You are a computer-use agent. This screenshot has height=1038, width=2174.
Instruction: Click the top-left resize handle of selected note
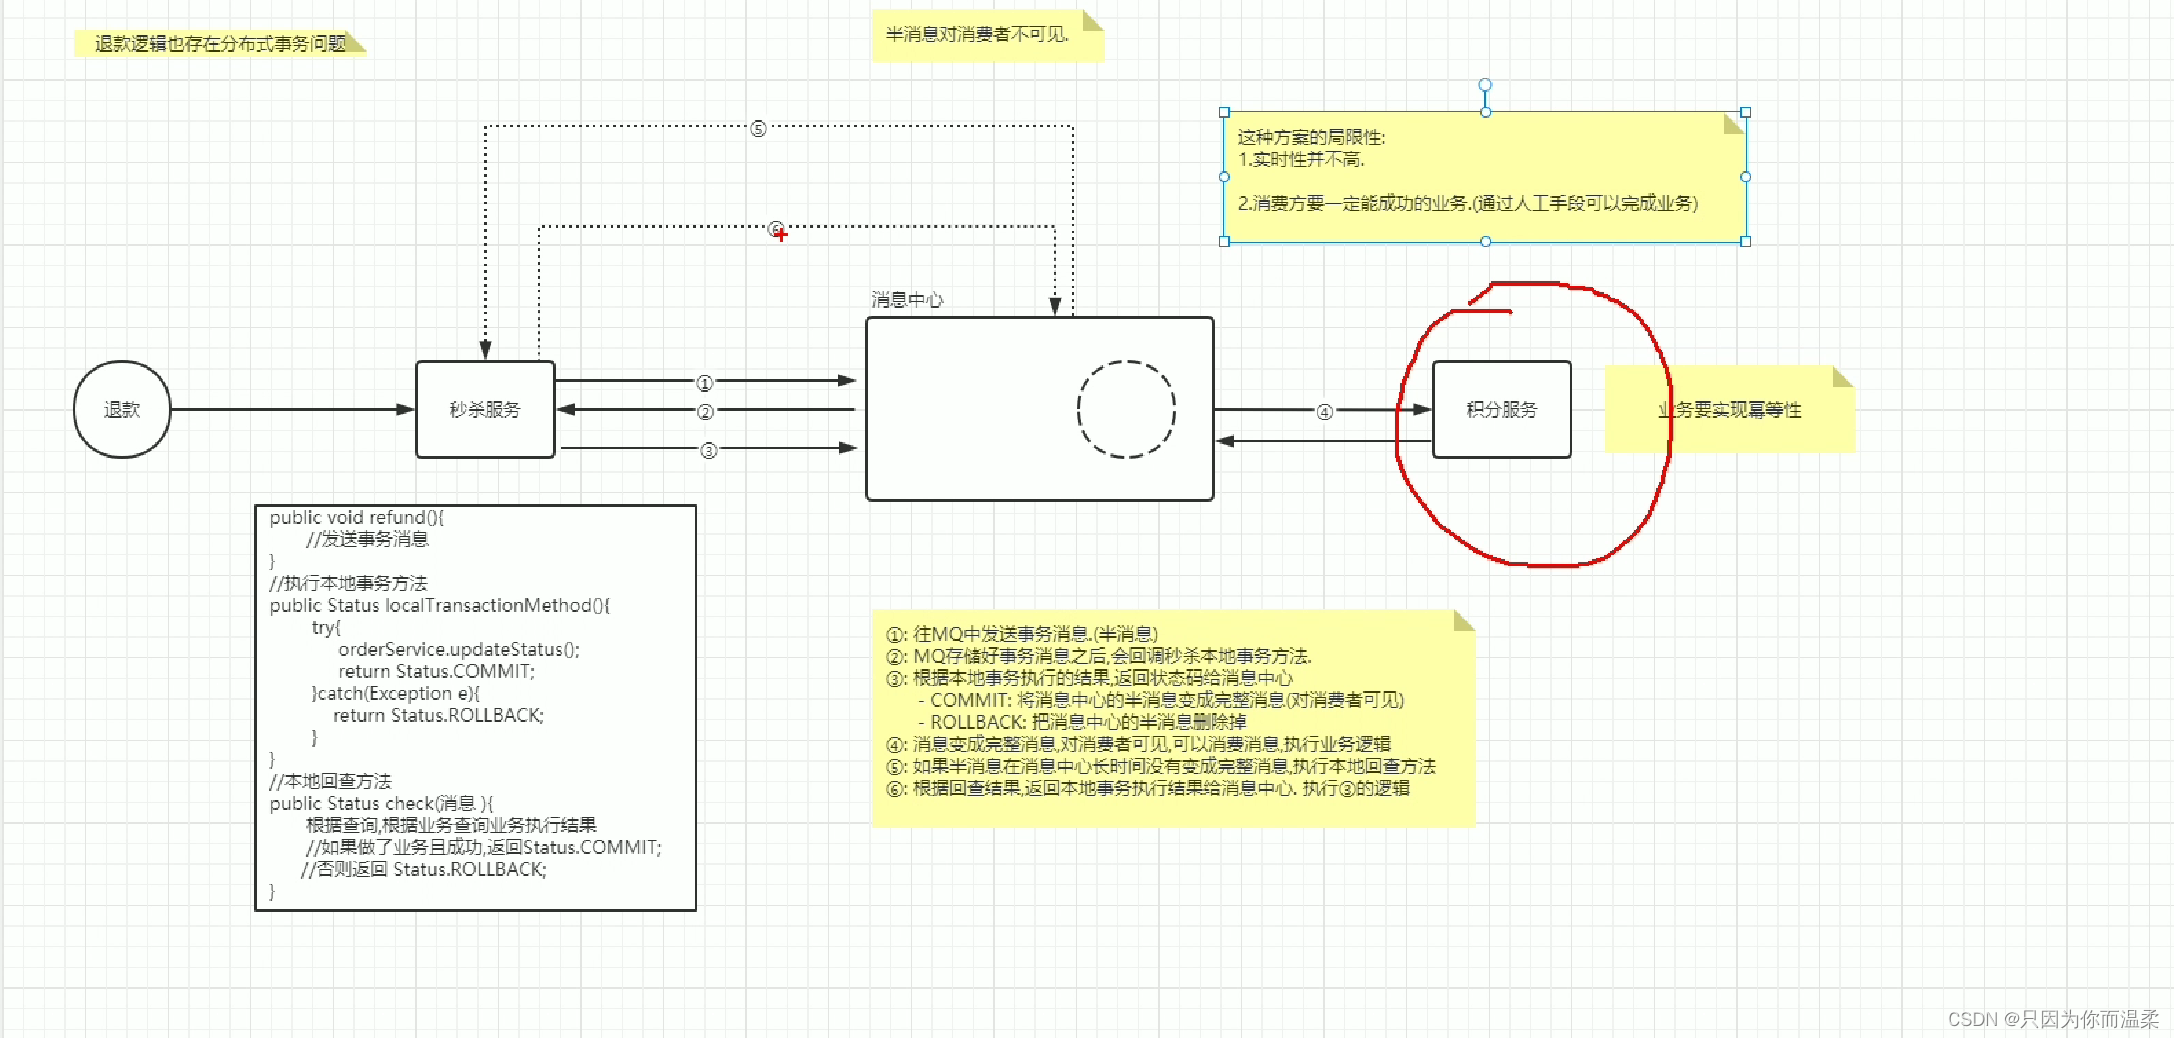click(1224, 113)
